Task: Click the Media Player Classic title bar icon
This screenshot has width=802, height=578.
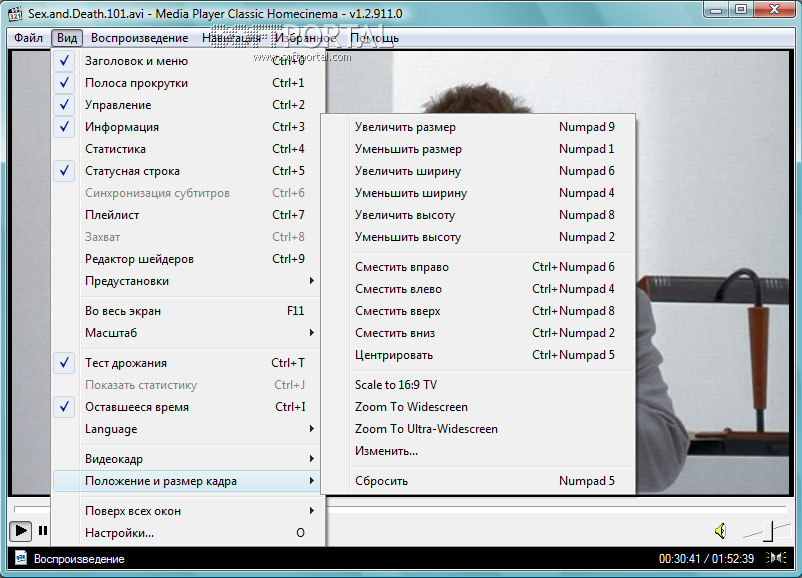Action: click(15, 13)
